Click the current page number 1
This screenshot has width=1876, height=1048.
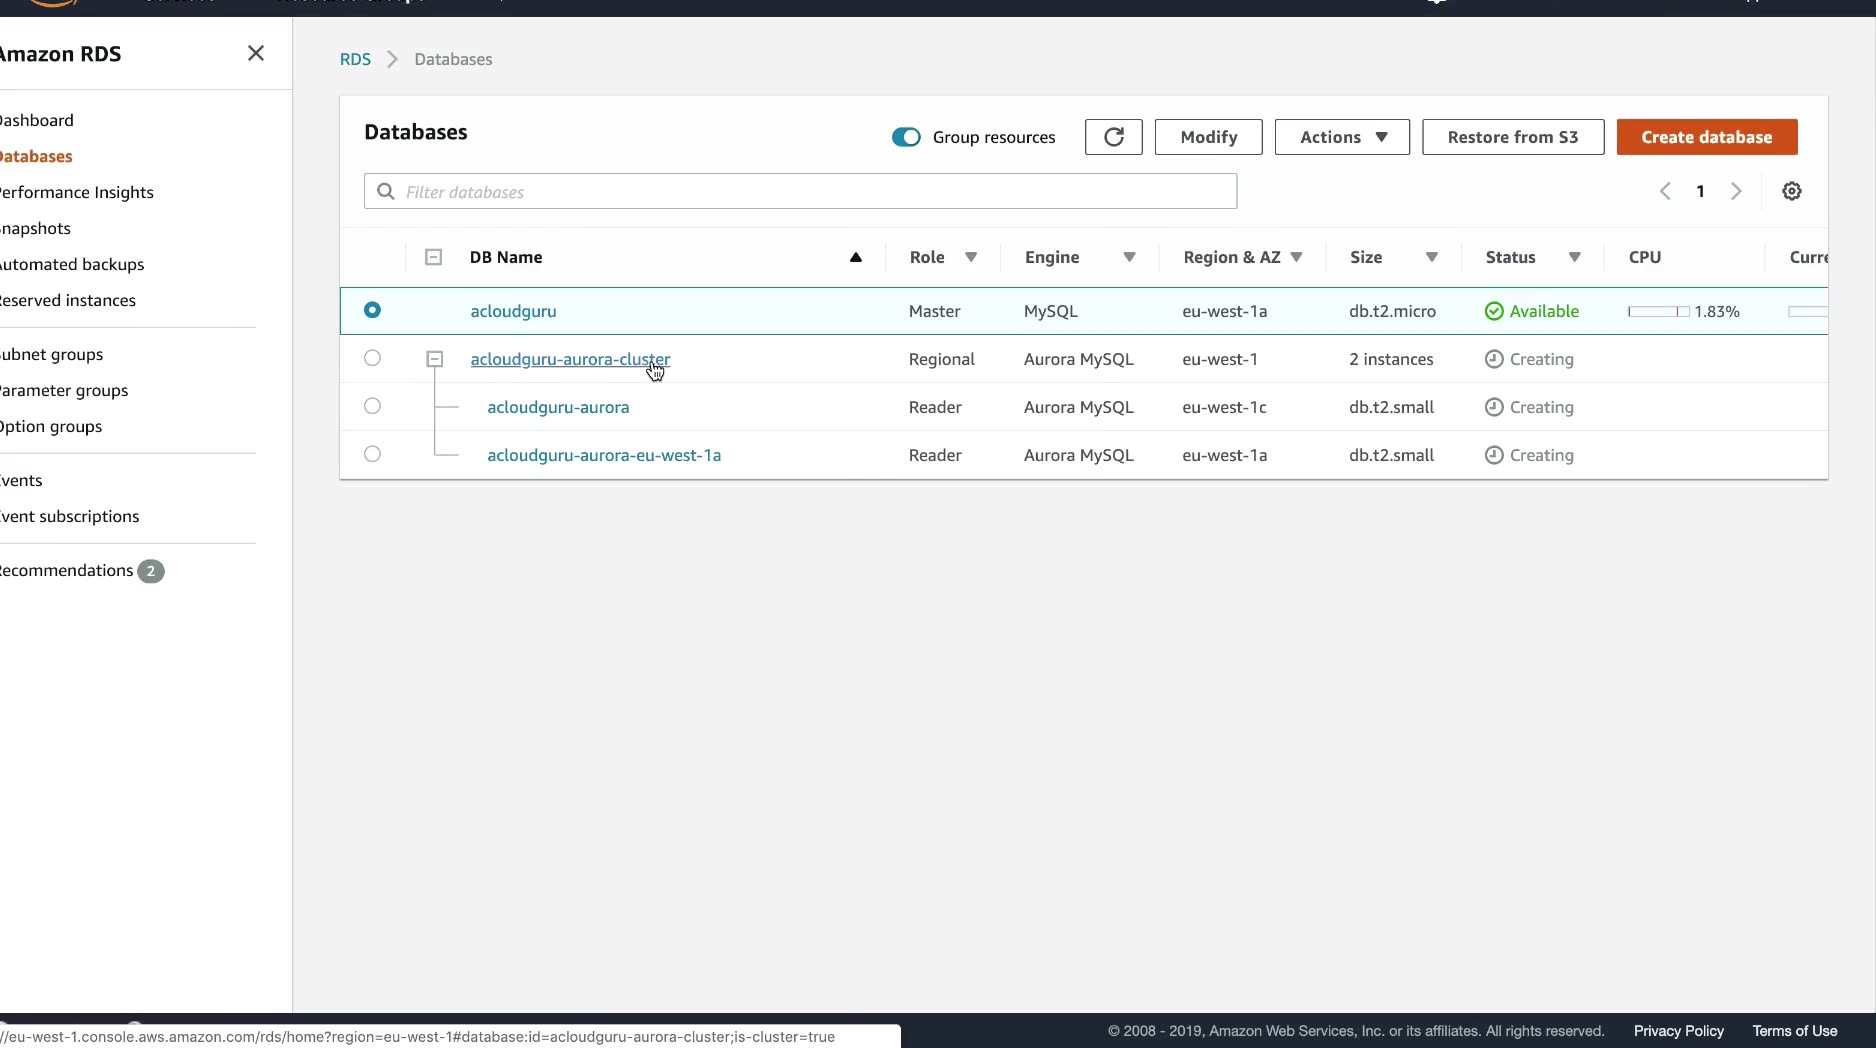pyautogui.click(x=1700, y=191)
